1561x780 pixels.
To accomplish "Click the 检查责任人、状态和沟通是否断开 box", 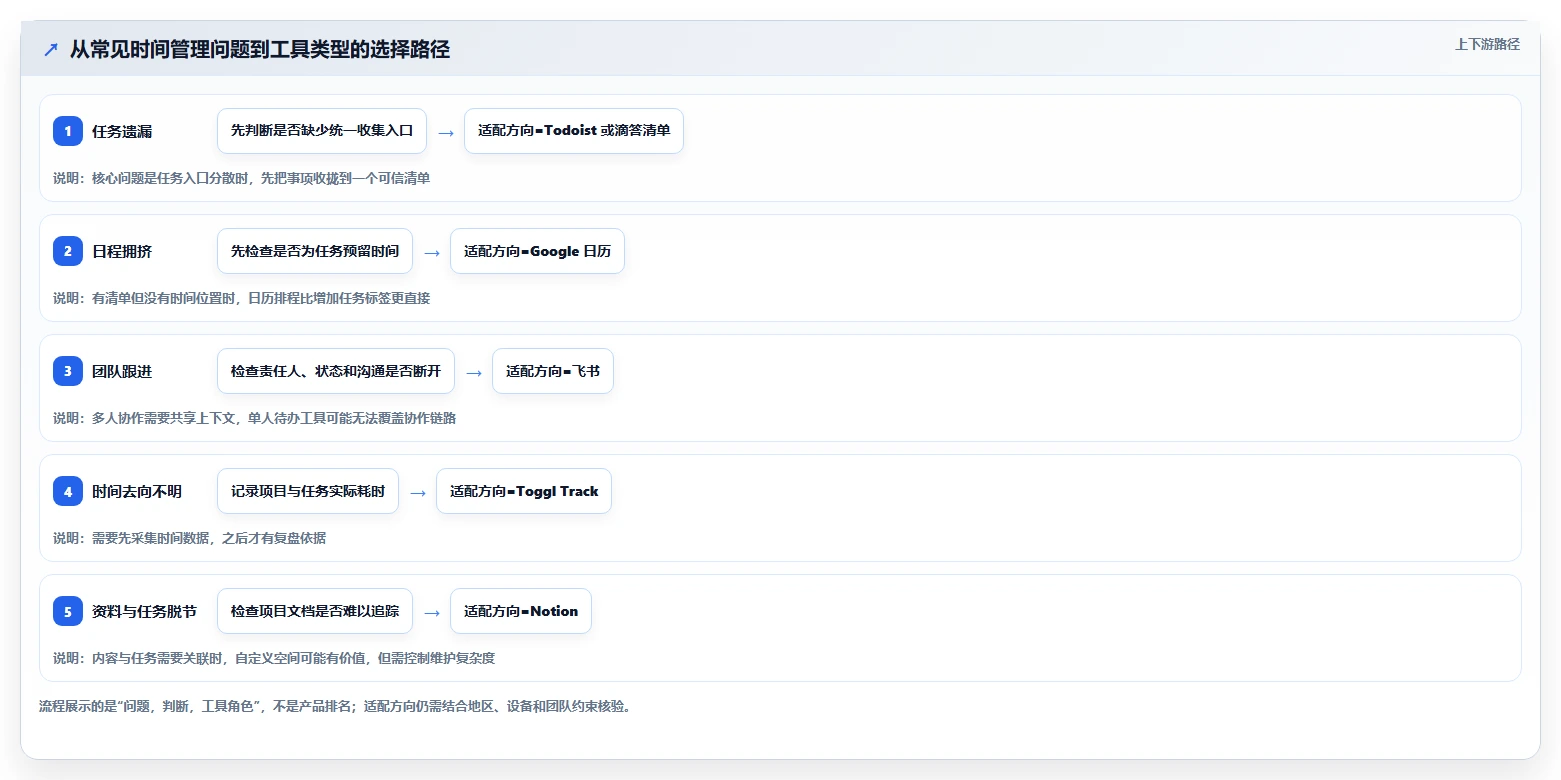I will pos(336,371).
